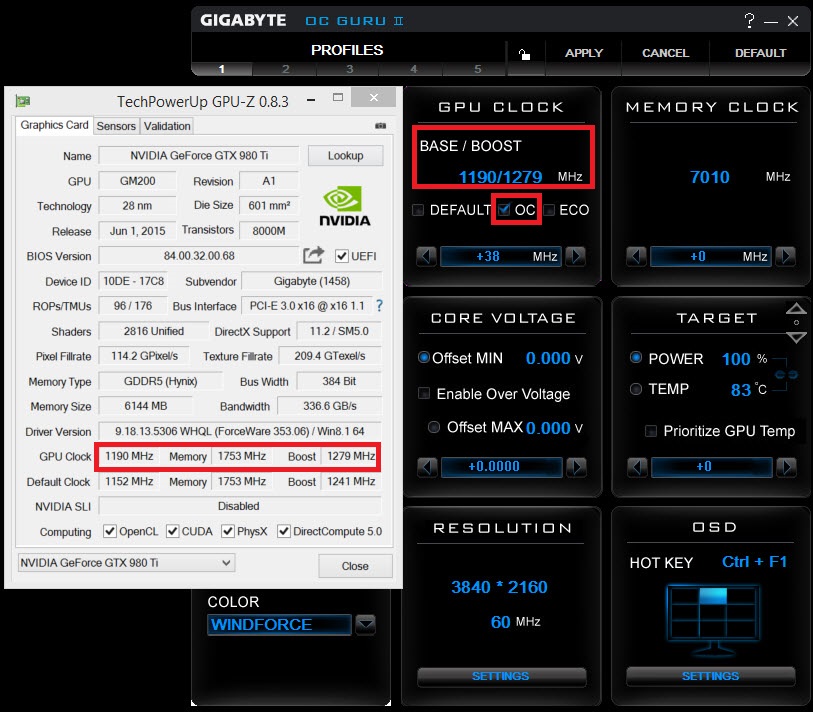
Task: Decrease memory clock offset with left arrow
Action: point(636,256)
